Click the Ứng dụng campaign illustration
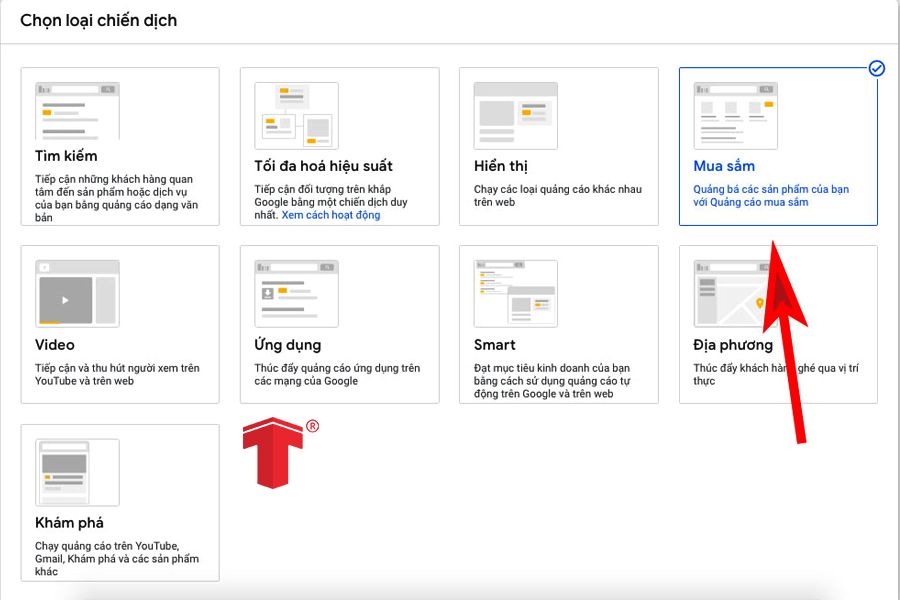 (297, 293)
